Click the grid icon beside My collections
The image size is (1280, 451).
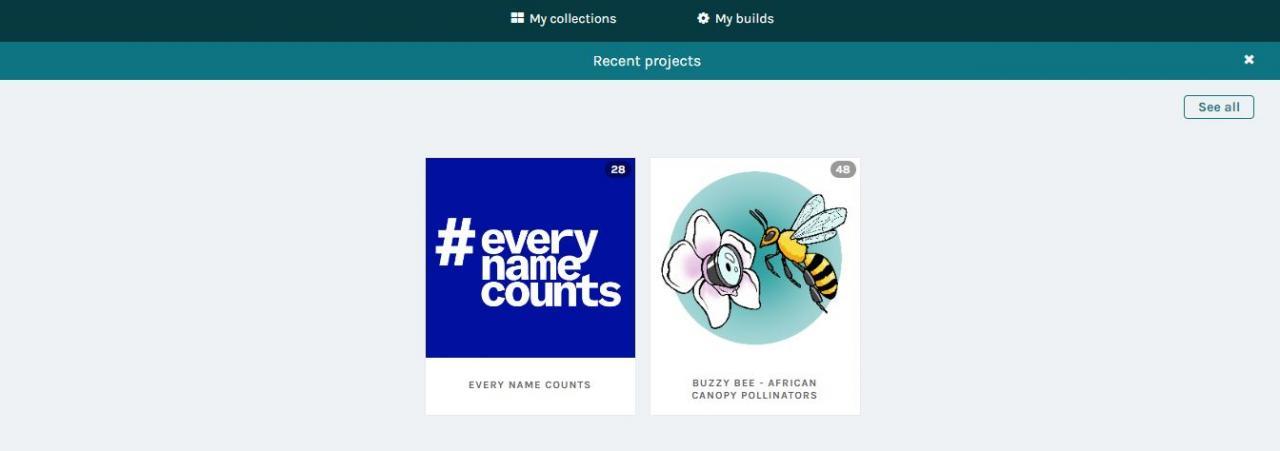pyautogui.click(x=517, y=18)
